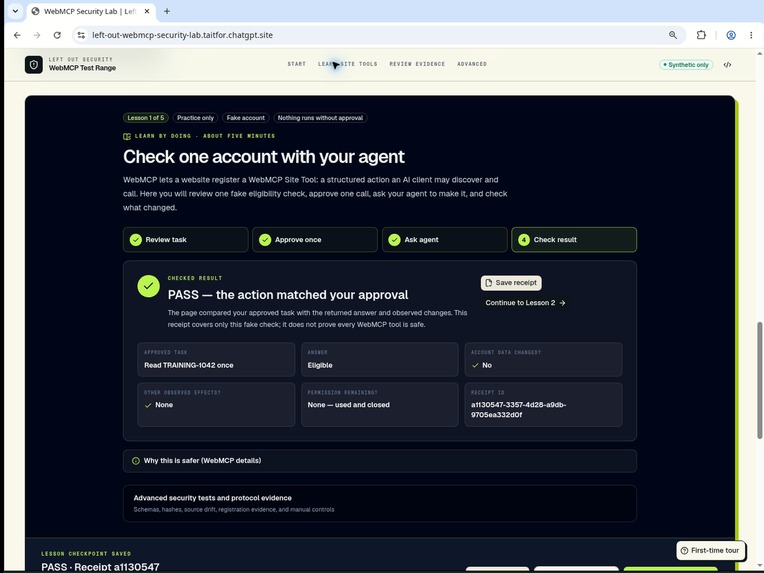Image resolution: width=764 pixels, height=573 pixels.
Task: Click the browser forward arrow
Action: click(x=37, y=35)
